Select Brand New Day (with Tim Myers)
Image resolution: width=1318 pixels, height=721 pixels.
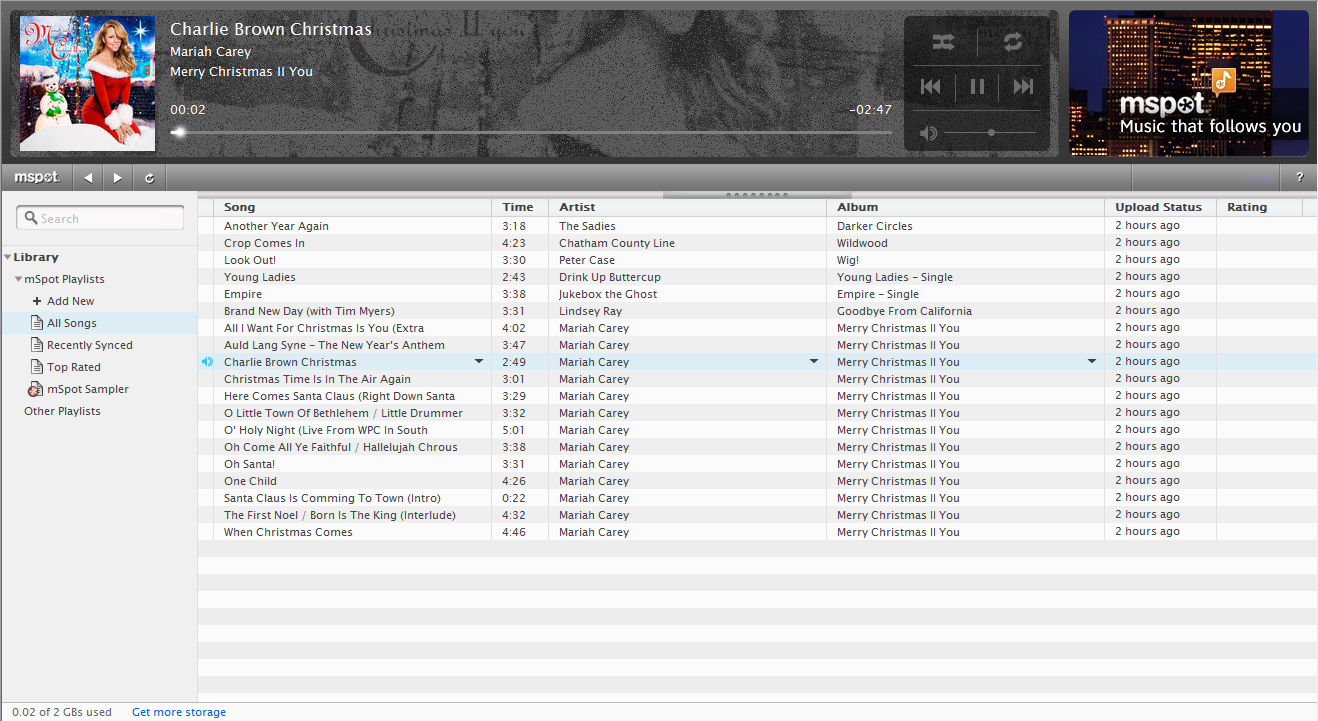309,311
